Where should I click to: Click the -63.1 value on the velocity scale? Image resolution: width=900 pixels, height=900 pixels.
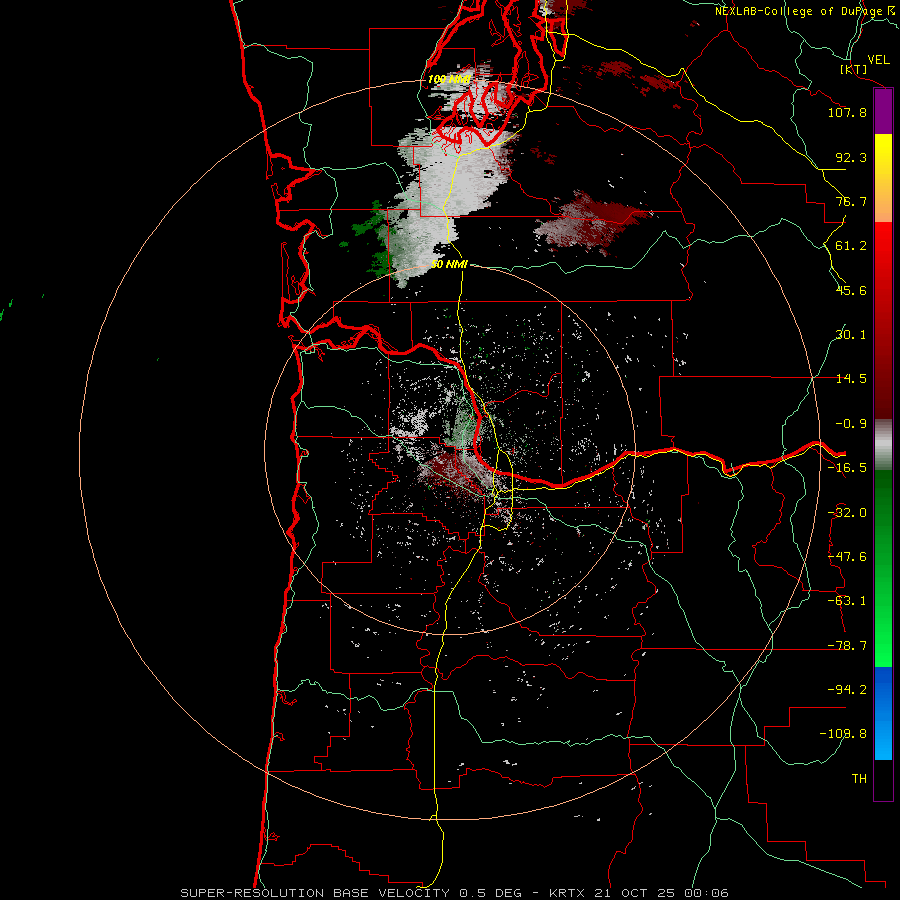(x=847, y=601)
